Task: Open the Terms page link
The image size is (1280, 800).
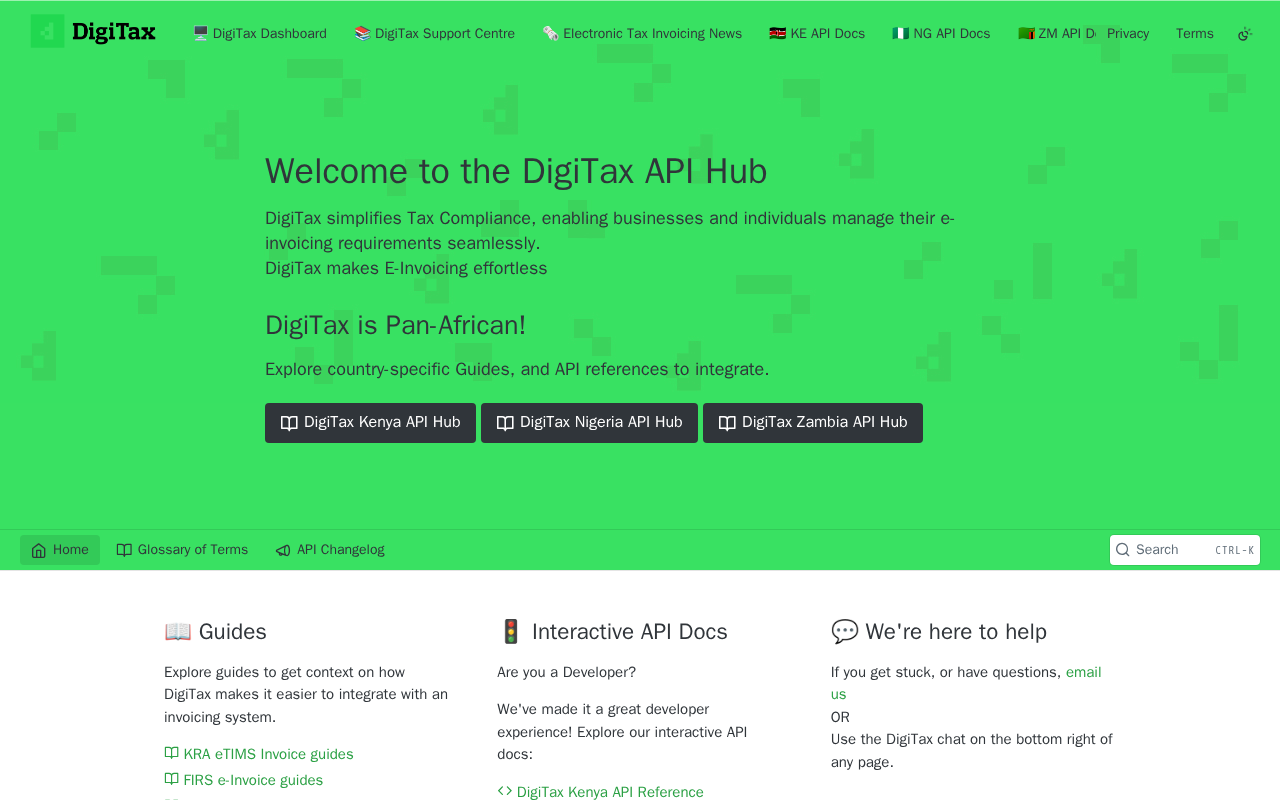Action: pyautogui.click(x=1195, y=34)
